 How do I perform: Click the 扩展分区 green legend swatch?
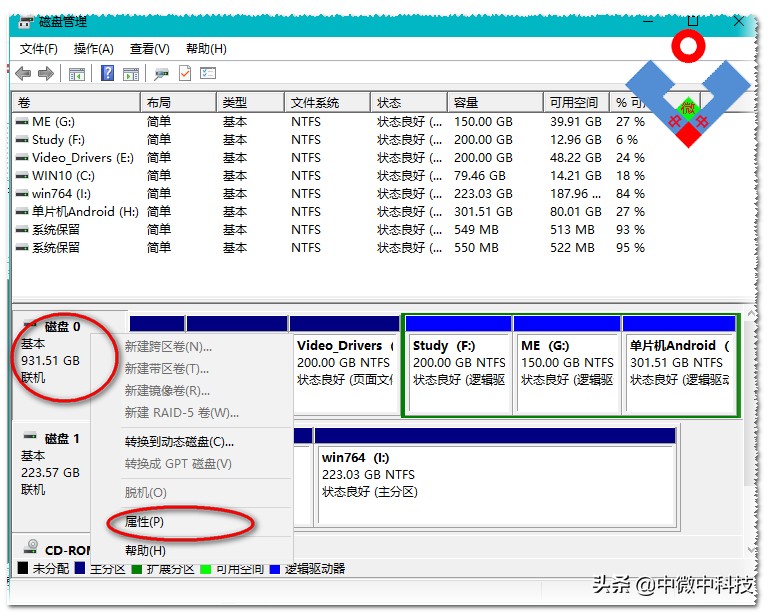click(x=137, y=569)
